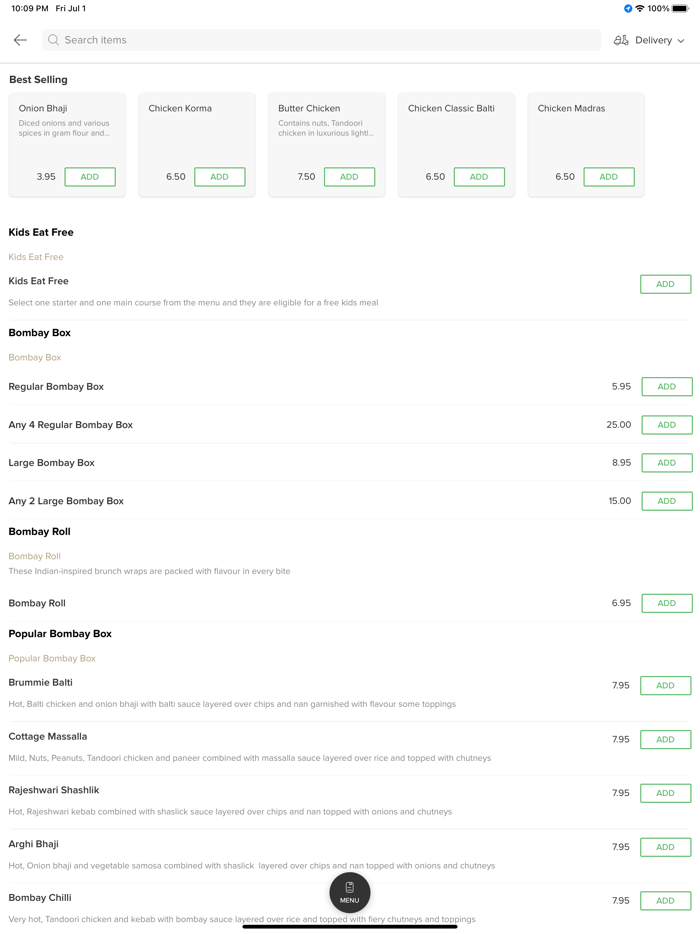
Task: Click Any 4 Regular Bombay Box name
Action: click(70, 425)
